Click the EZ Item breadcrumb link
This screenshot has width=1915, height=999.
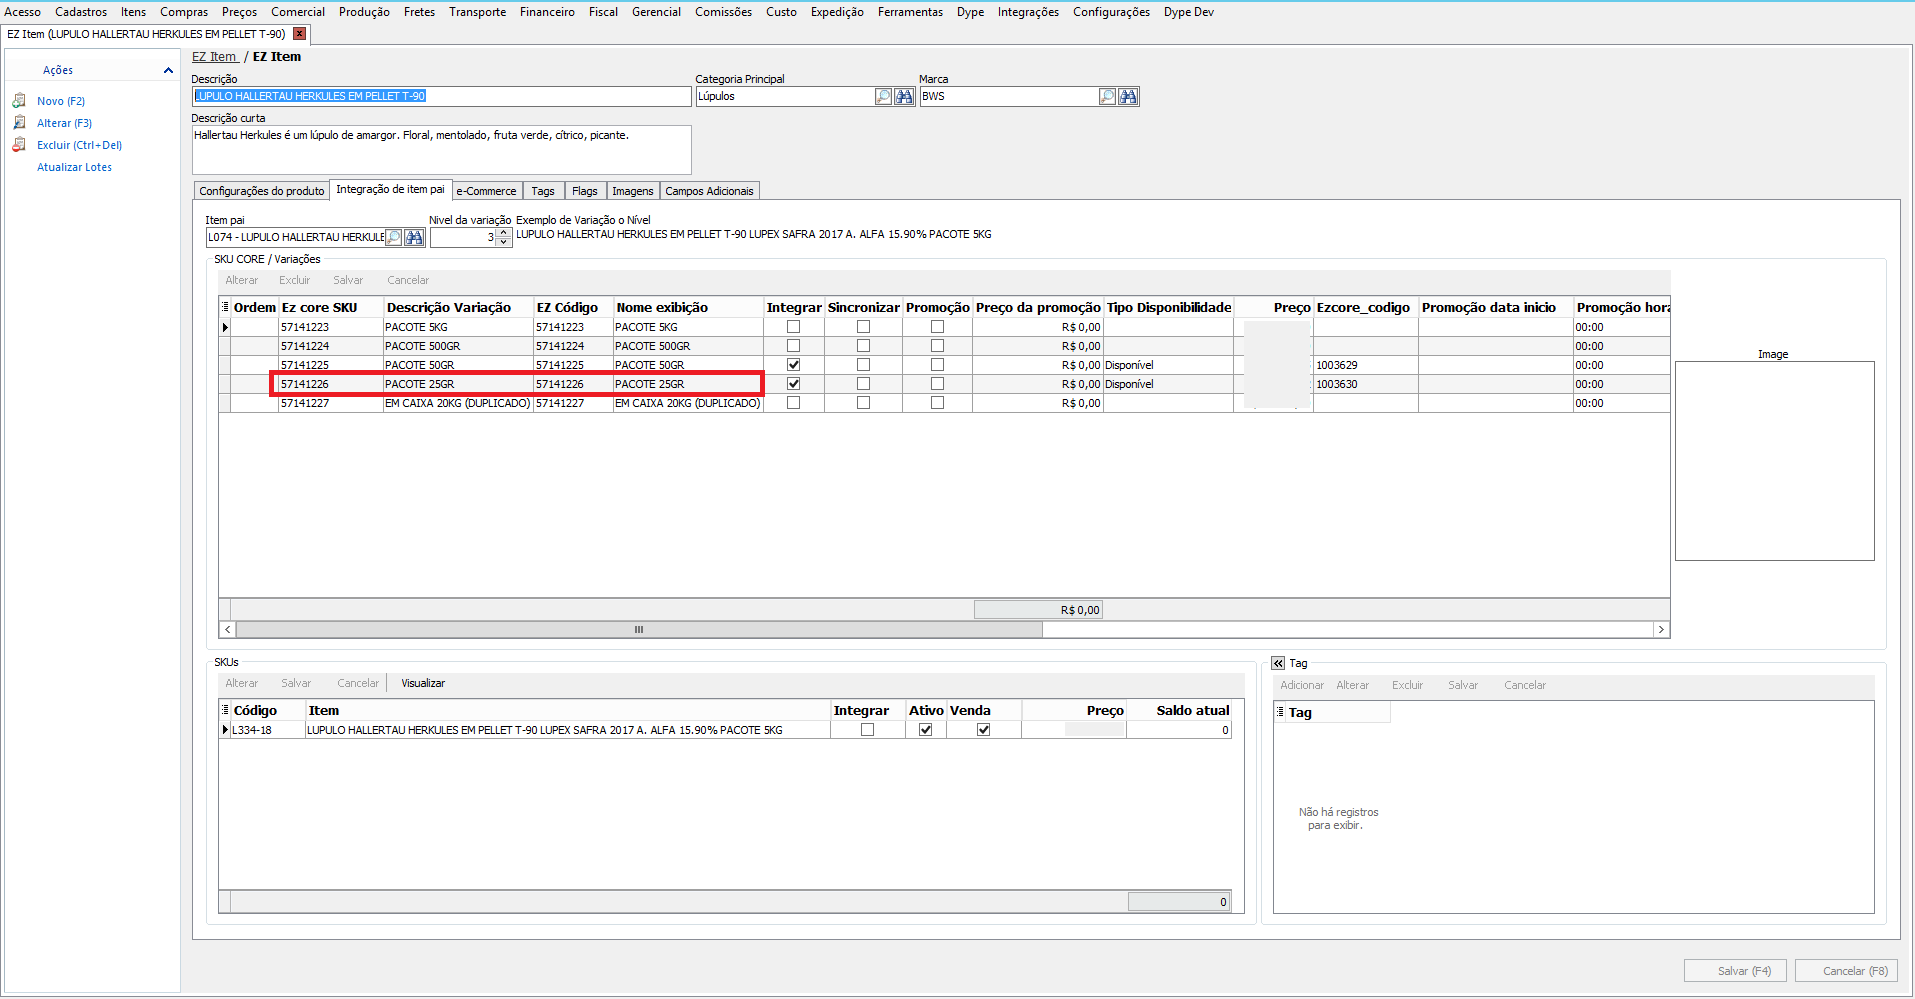point(214,57)
